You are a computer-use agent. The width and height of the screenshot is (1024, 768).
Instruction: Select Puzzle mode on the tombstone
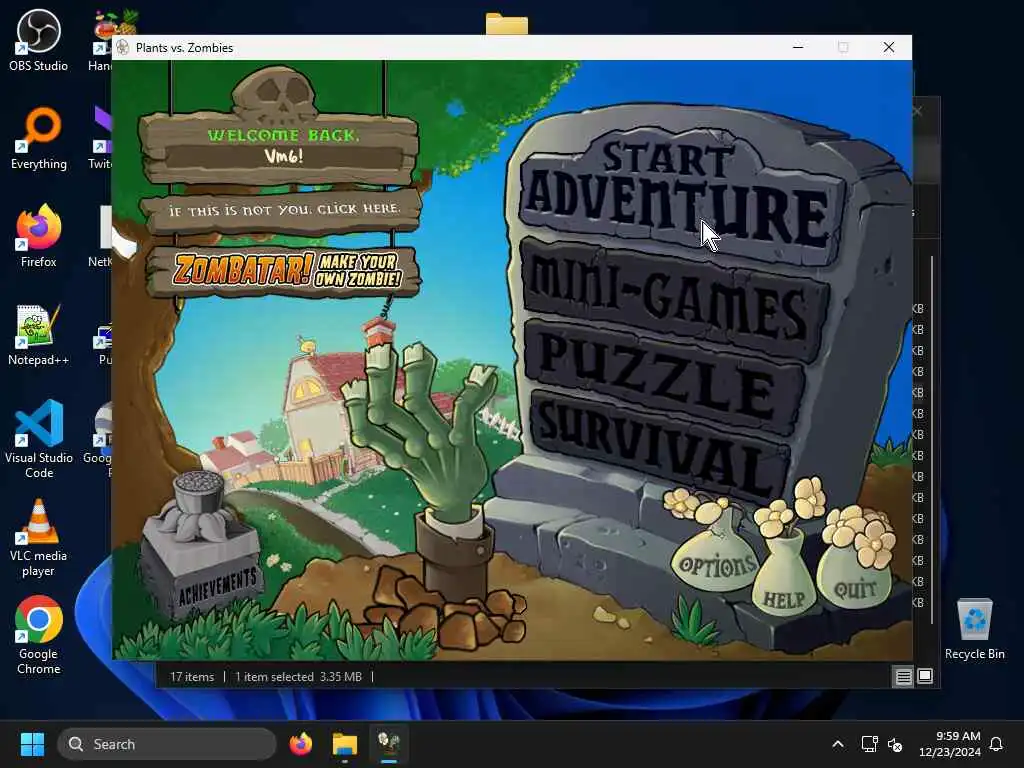tap(663, 376)
